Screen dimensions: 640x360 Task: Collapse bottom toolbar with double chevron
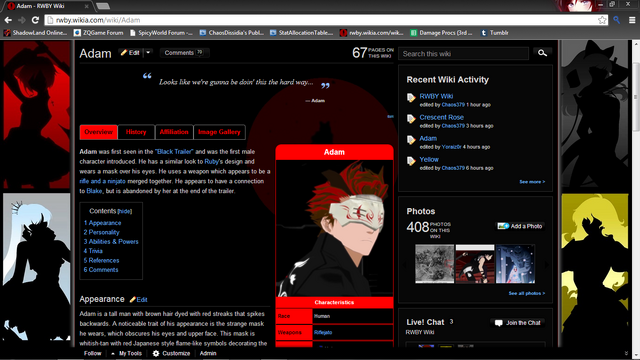tap(626, 353)
